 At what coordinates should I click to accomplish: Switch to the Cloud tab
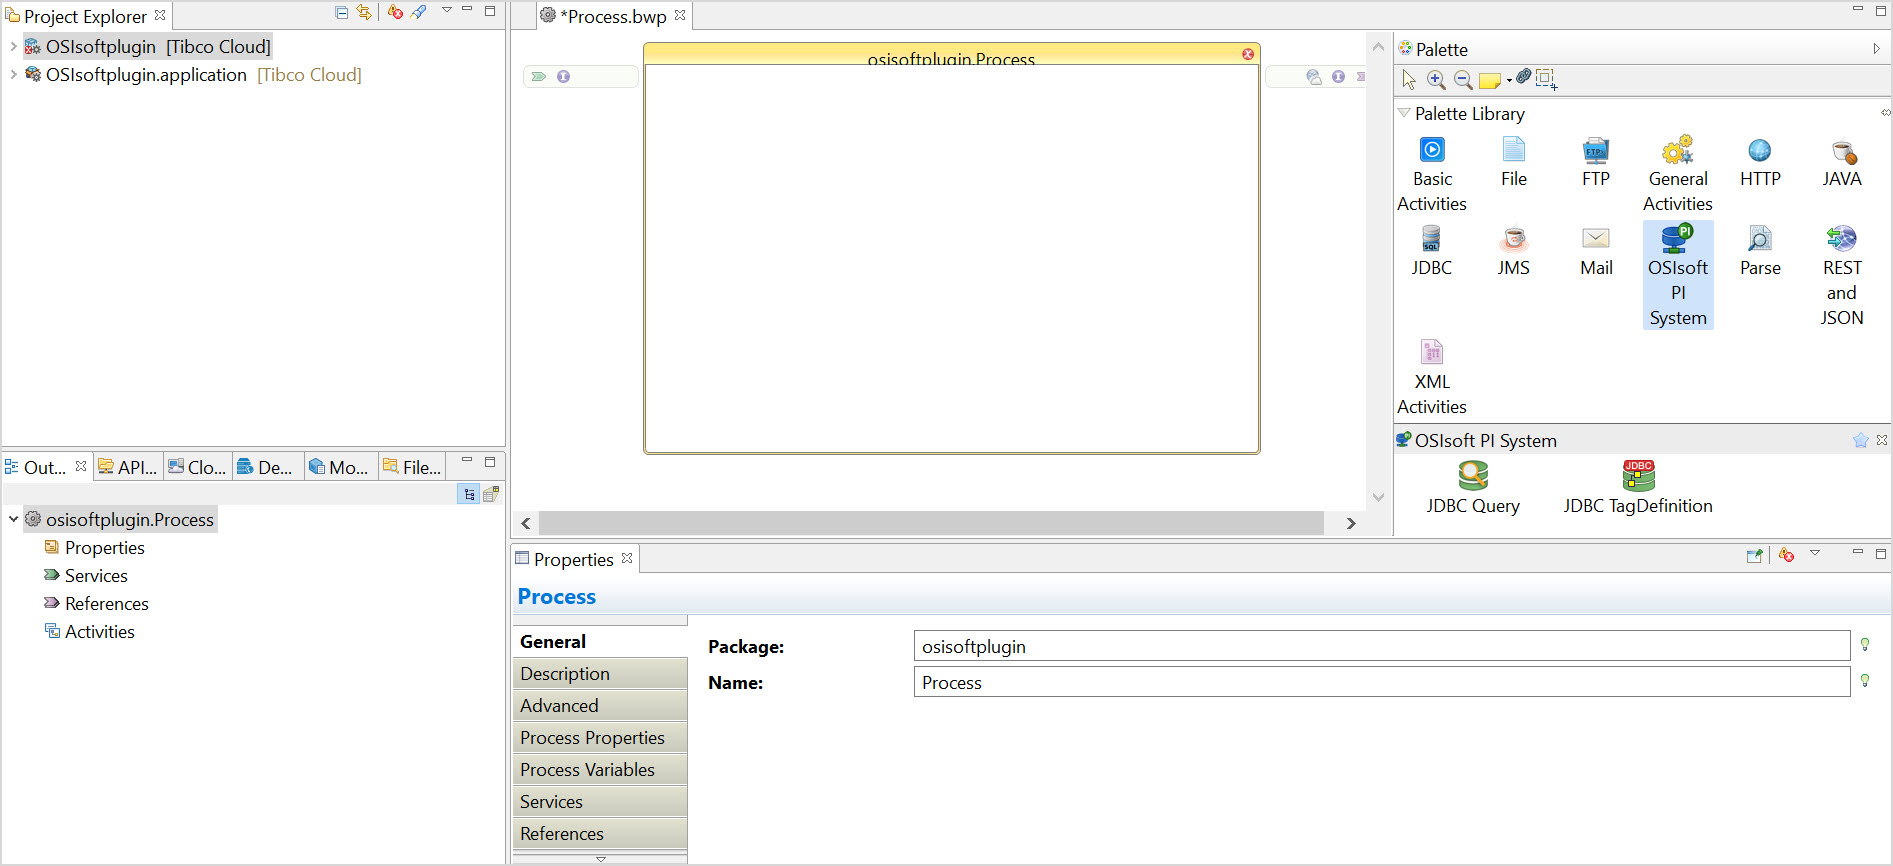pyautogui.click(x=197, y=467)
